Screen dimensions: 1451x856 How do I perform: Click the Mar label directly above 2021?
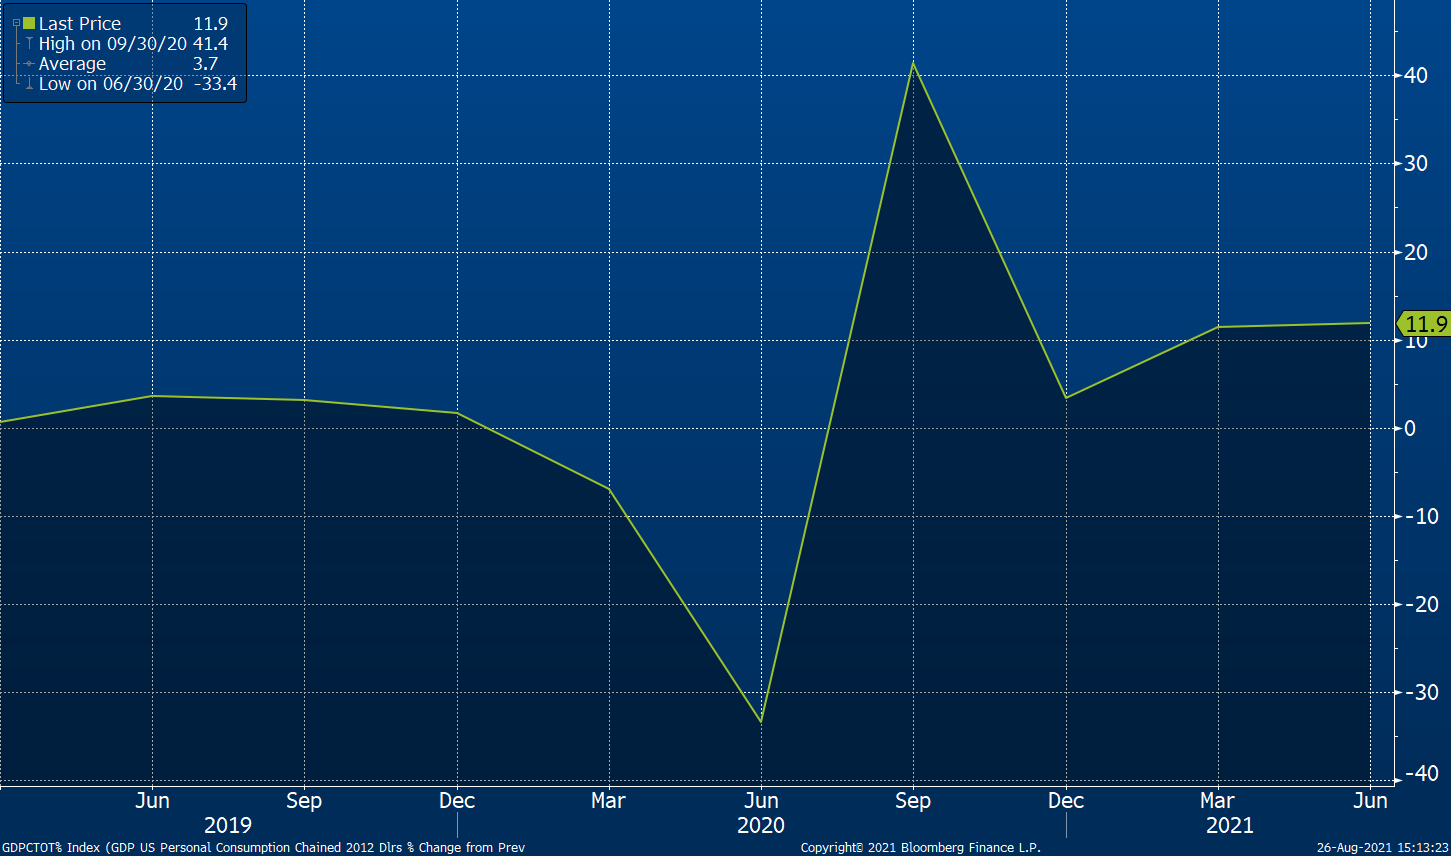tap(1217, 800)
